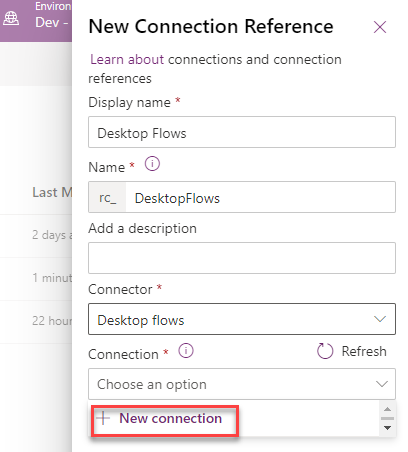The width and height of the screenshot is (408, 452).
Task: Click the Name info icon
Action: 152,164
